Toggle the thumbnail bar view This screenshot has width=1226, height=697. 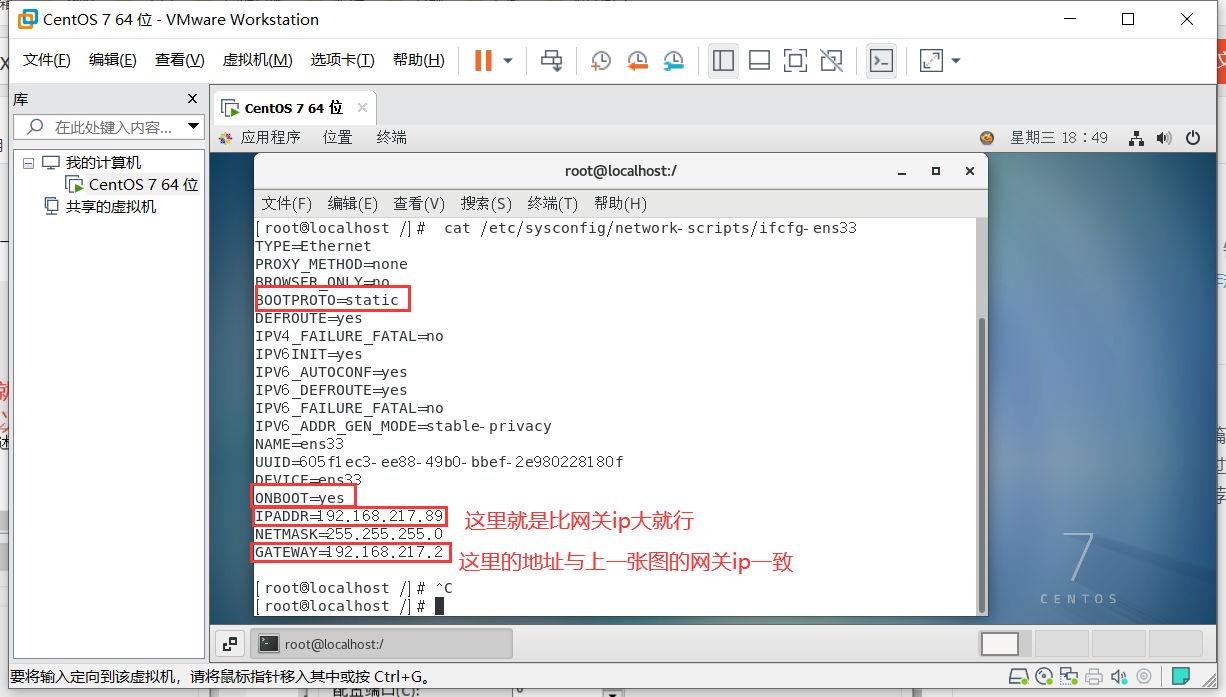[759, 61]
